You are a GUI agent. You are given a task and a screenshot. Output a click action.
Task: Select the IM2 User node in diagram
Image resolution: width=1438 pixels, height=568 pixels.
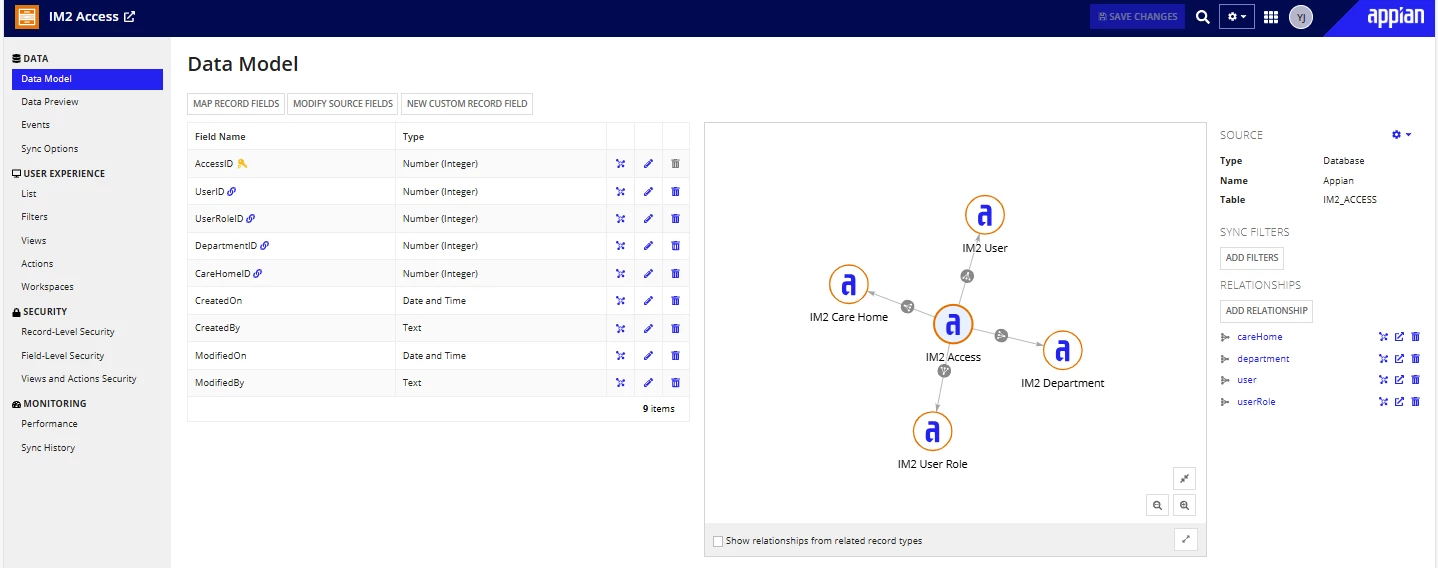point(985,215)
